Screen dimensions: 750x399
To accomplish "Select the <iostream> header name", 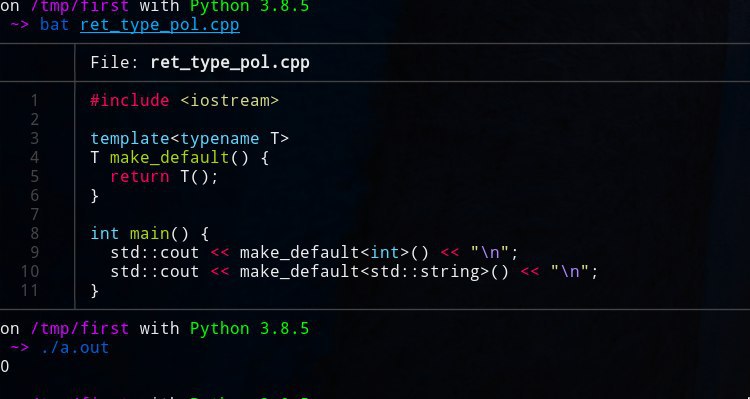I will [230, 100].
